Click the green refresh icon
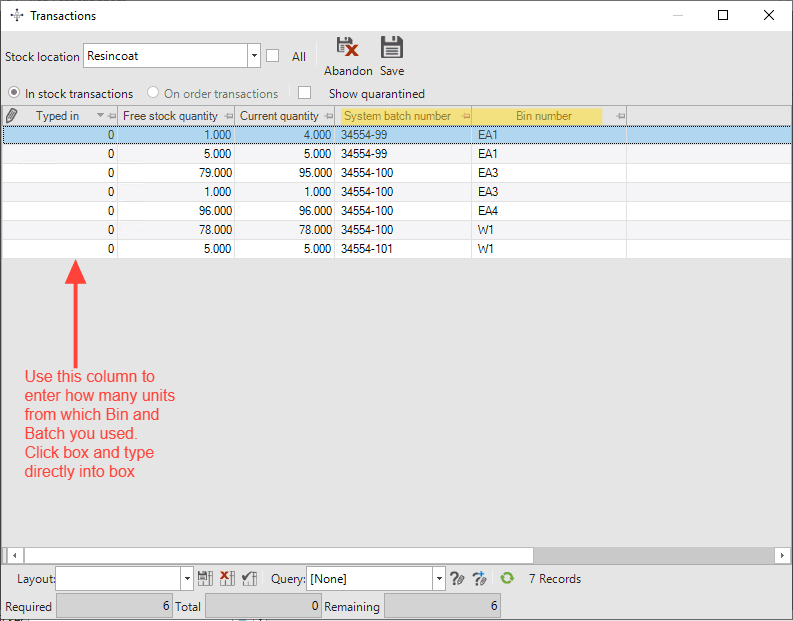 [507, 578]
